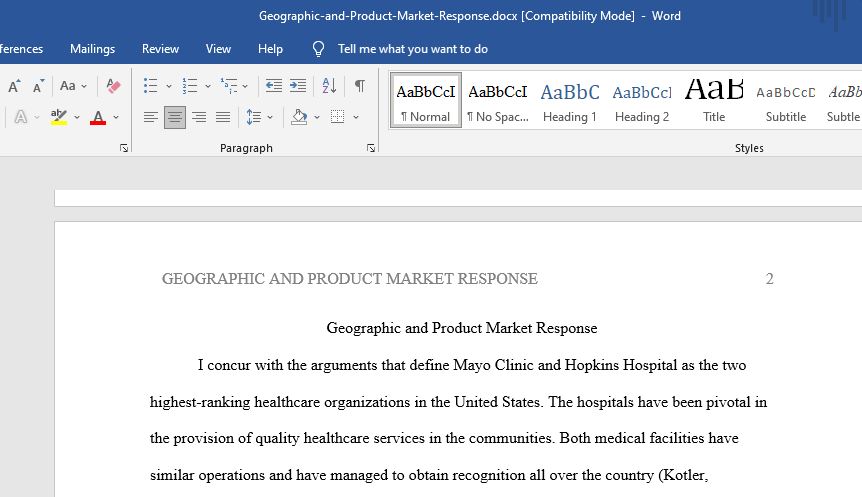The image size is (862, 497).
Task: Open the line spacing dropdown arrow
Action: coord(270,117)
